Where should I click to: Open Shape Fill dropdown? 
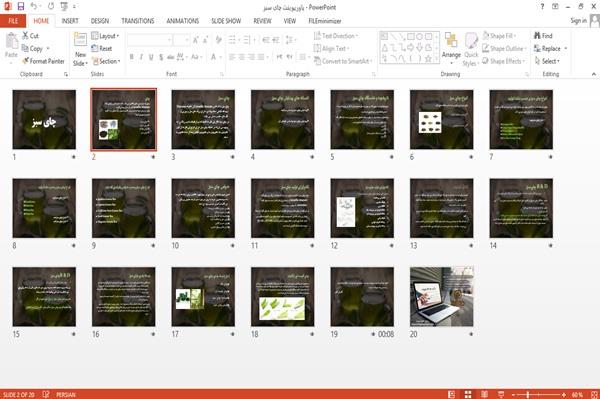pyautogui.click(x=499, y=36)
